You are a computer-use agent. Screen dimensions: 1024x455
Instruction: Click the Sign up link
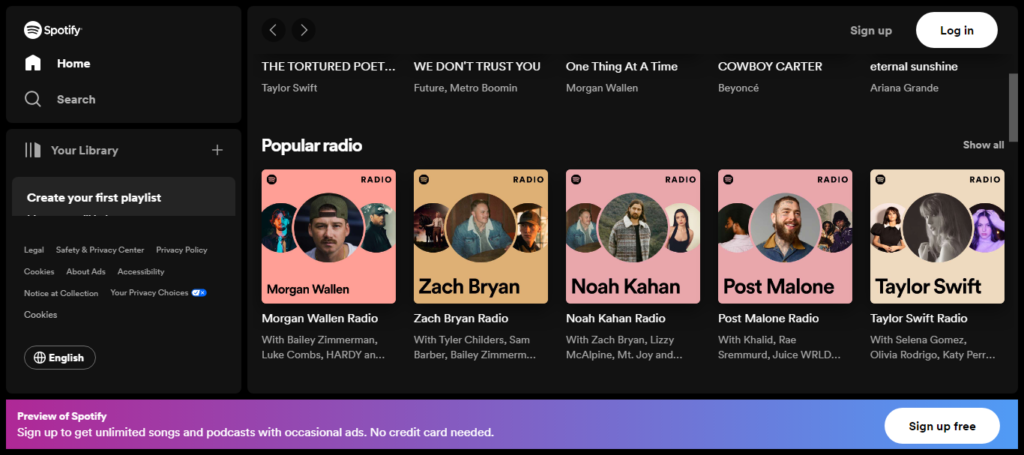pos(871,30)
